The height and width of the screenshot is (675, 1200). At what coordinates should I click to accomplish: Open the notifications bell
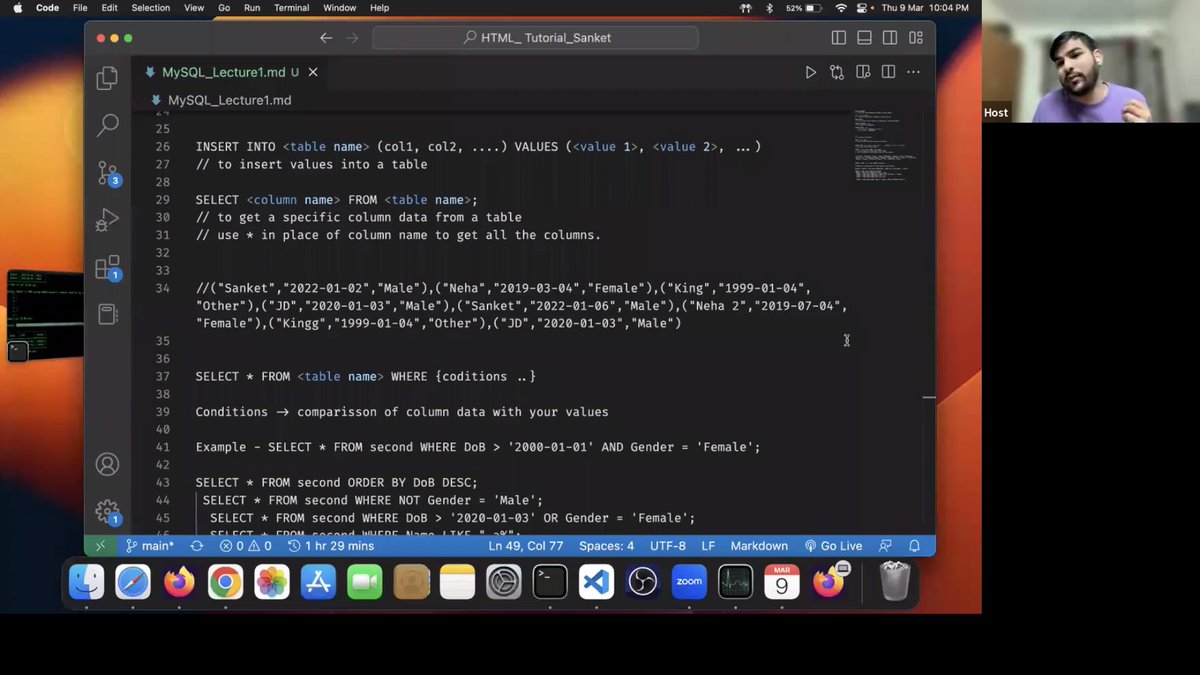(x=914, y=545)
